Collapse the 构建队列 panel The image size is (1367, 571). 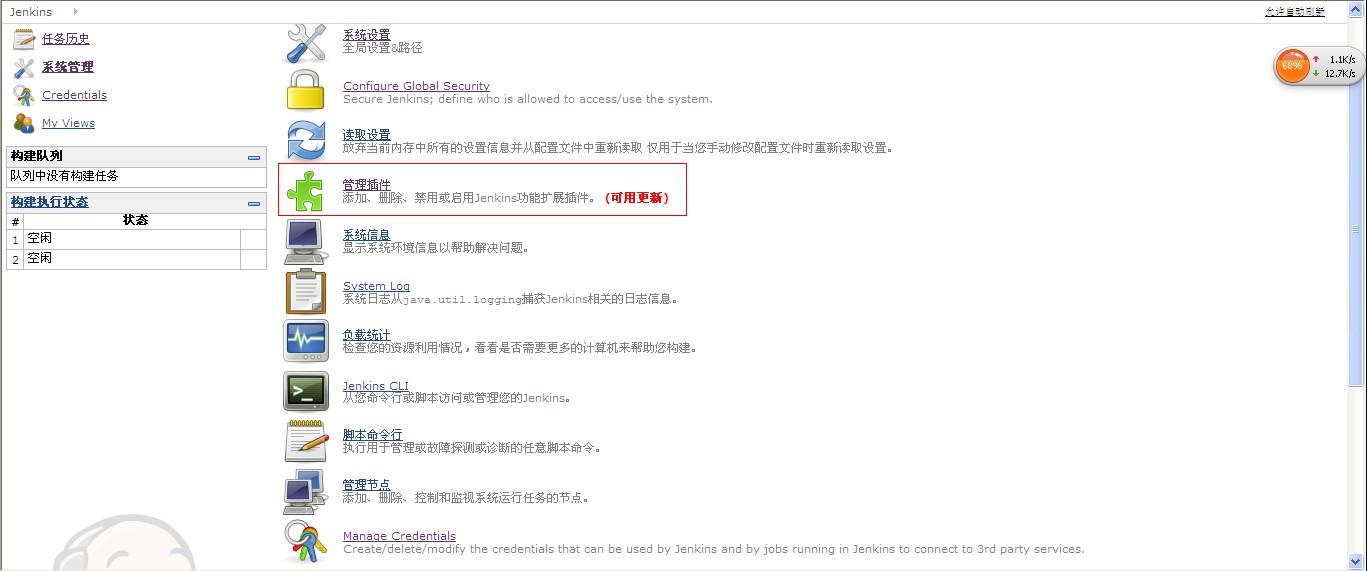click(x=254, y=157)
